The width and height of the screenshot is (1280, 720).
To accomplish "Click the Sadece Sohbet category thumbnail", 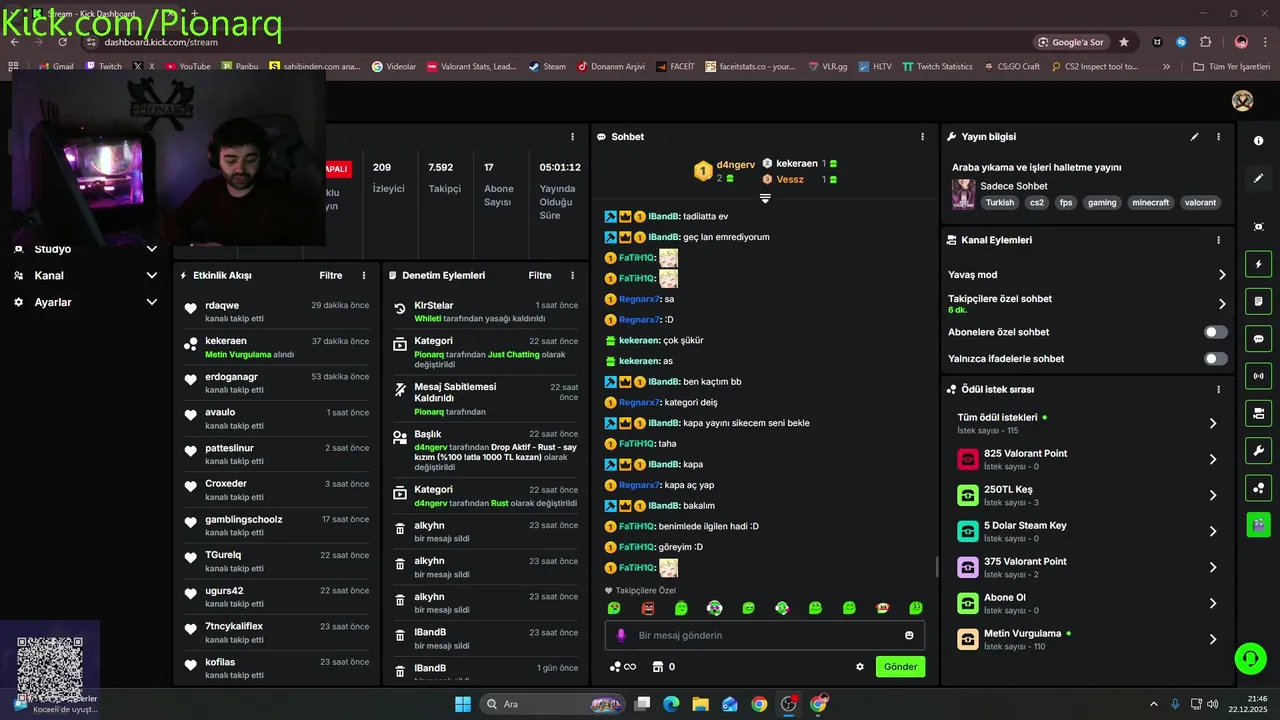I will [x=963, y=194].
